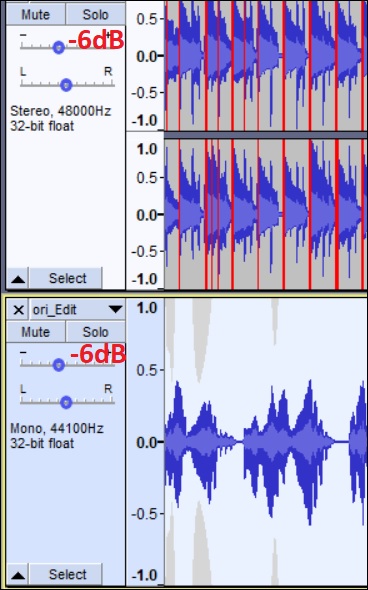Click the ori_Edit gain slider knob
This screenshot has height=590, width=368.
(x=59, y=365)
